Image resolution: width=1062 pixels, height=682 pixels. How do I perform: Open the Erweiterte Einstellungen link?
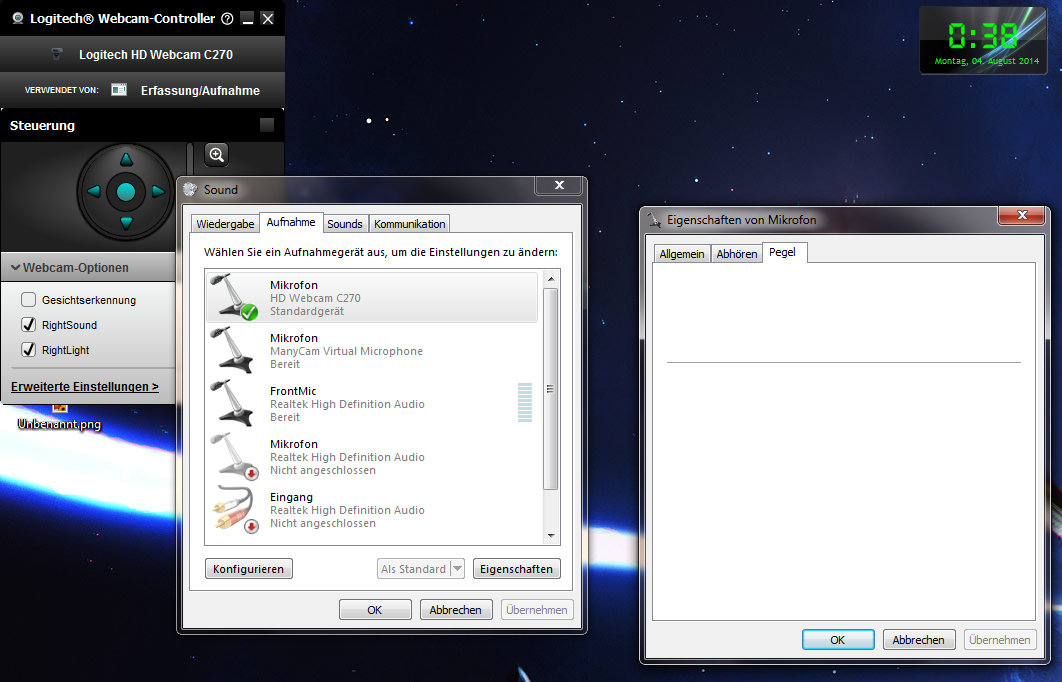(x=85, y=387)
